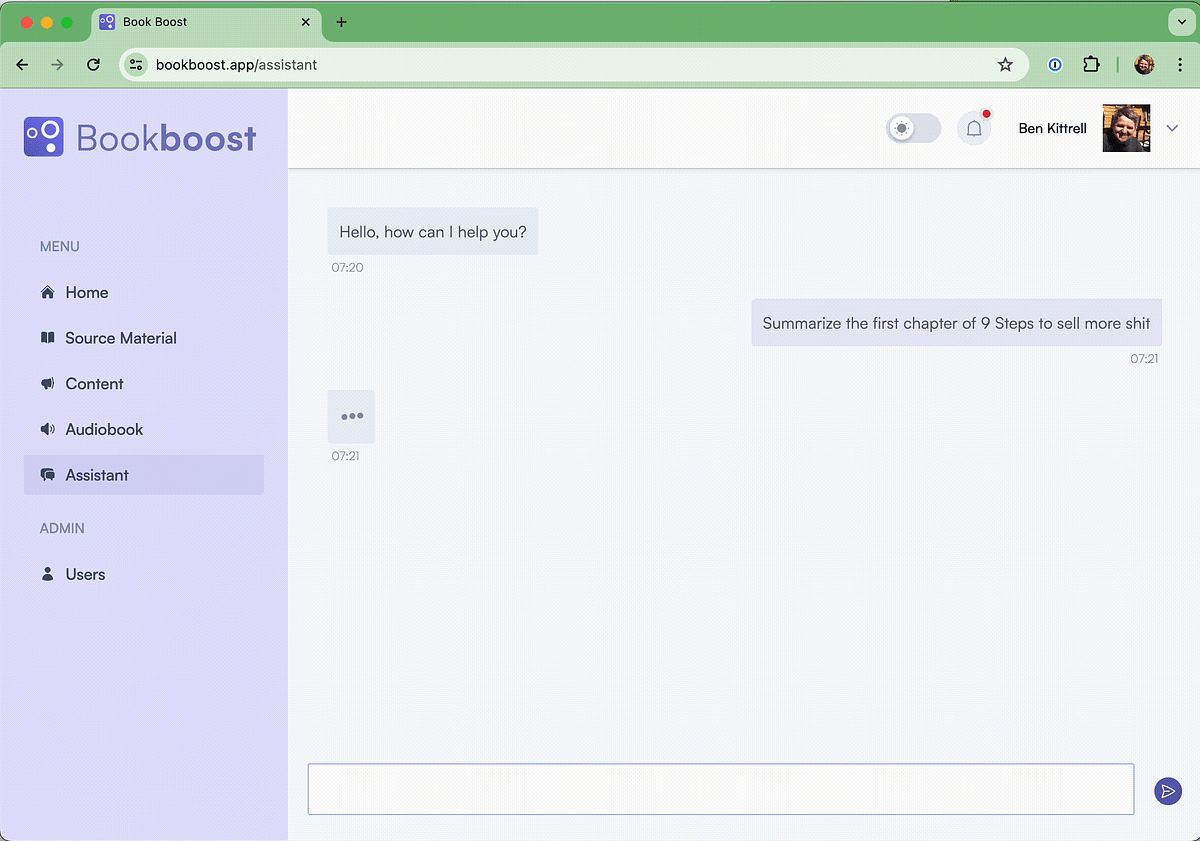The image size is (1200, 841).
Task: Go back using the browser back arrow
Action: tap(22, 65)
